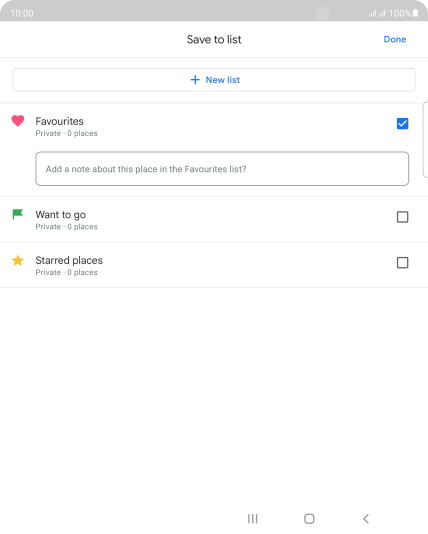The width and height of the screenshot is (428, 534).
Task: Select the Starred places list title
Action: (69, 260)
